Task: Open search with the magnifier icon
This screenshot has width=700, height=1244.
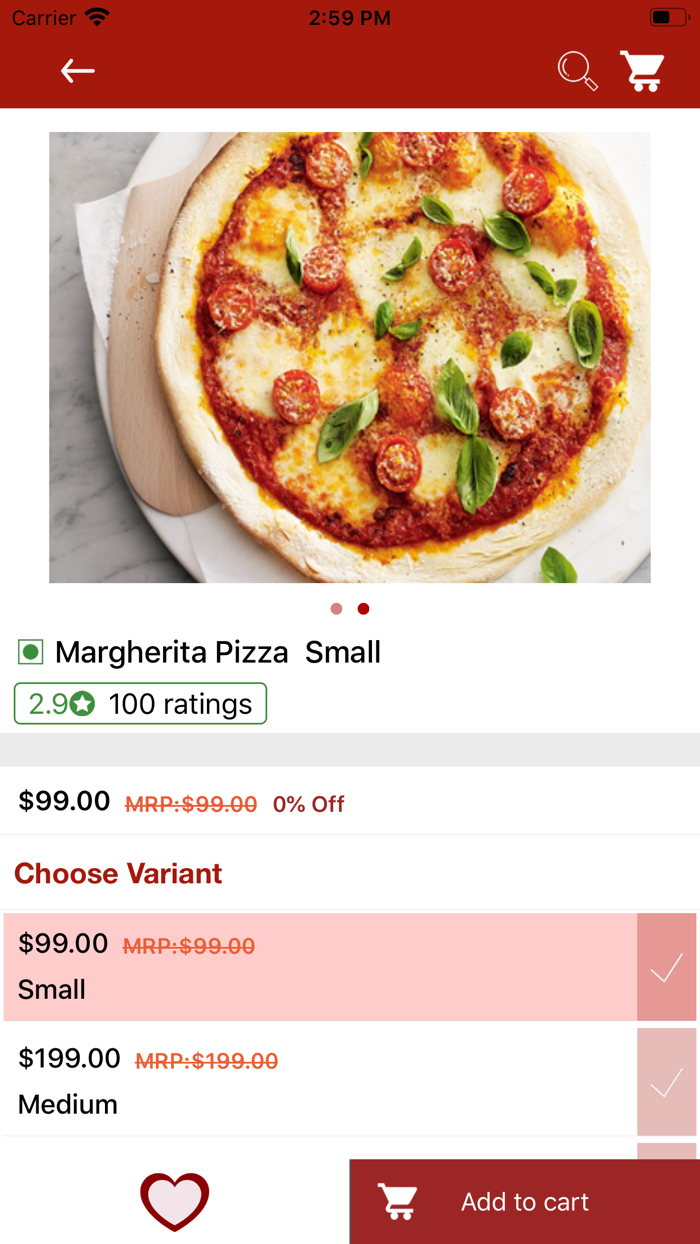Action: point(577,71)
